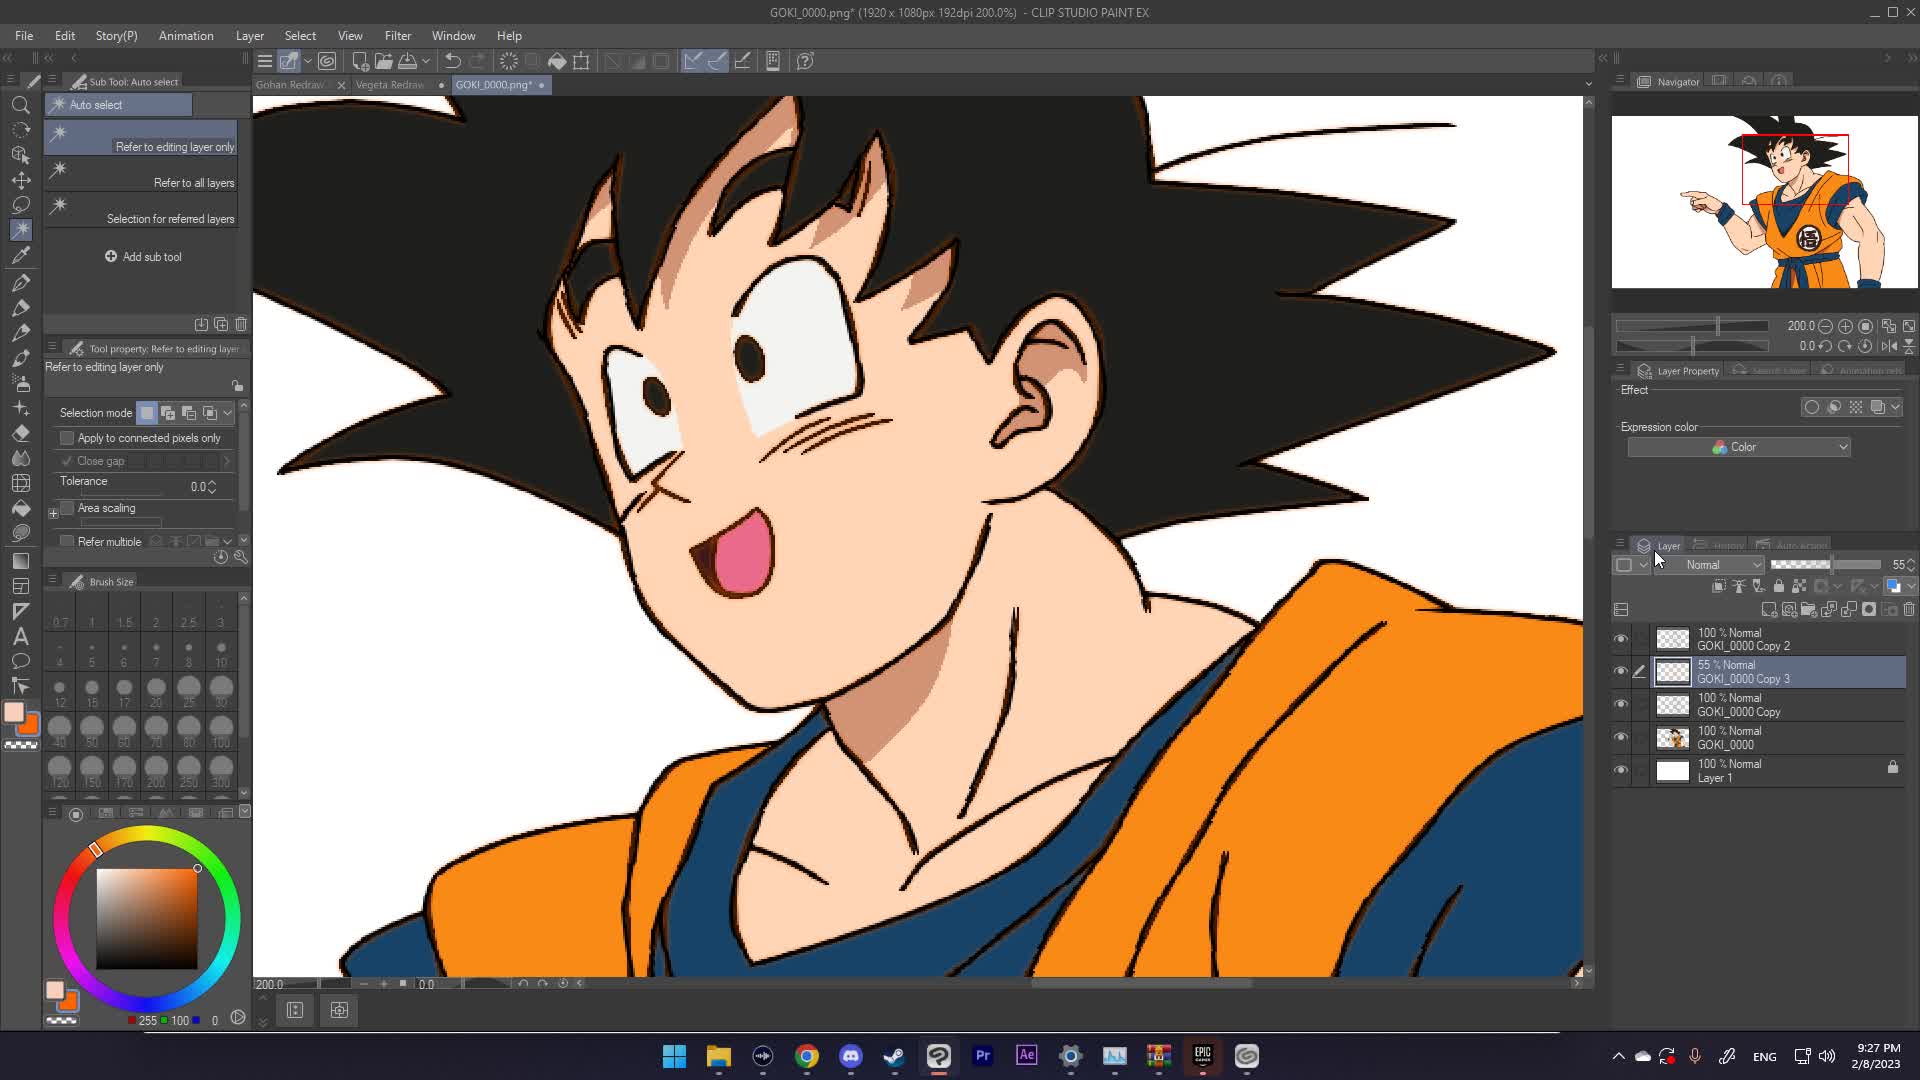This screenshot has width=1920, height=1080.
Task: Select the Balloon tool
Action: coord(20,661)
